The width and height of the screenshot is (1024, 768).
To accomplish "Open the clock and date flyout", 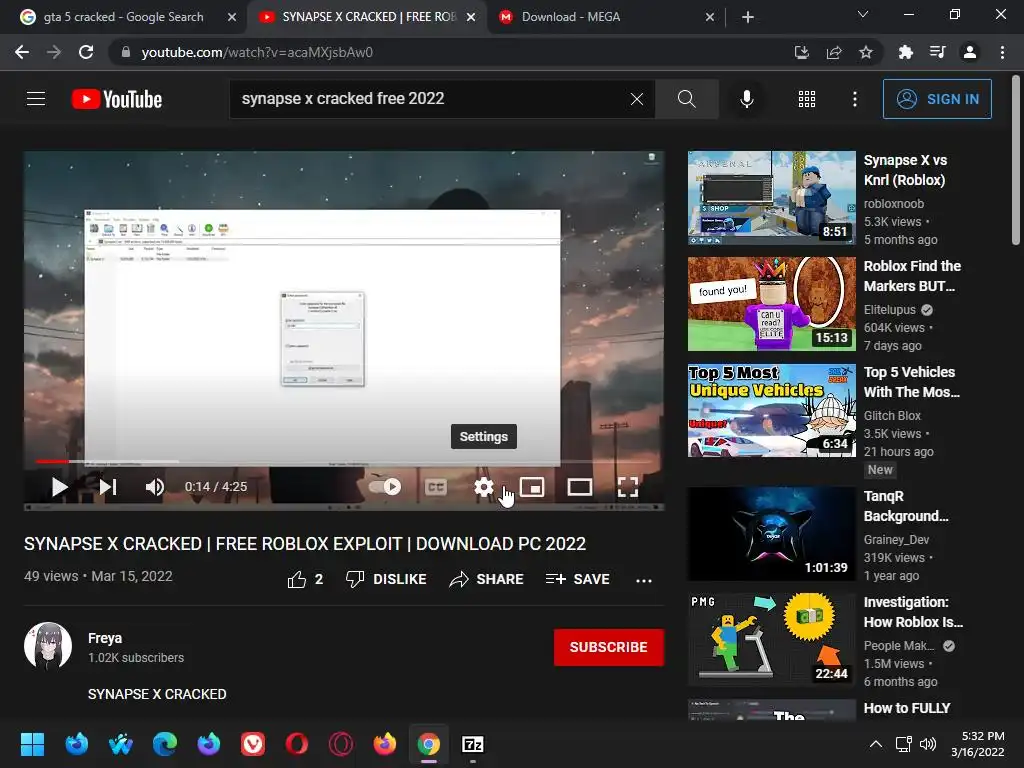I will click(978, 744).
